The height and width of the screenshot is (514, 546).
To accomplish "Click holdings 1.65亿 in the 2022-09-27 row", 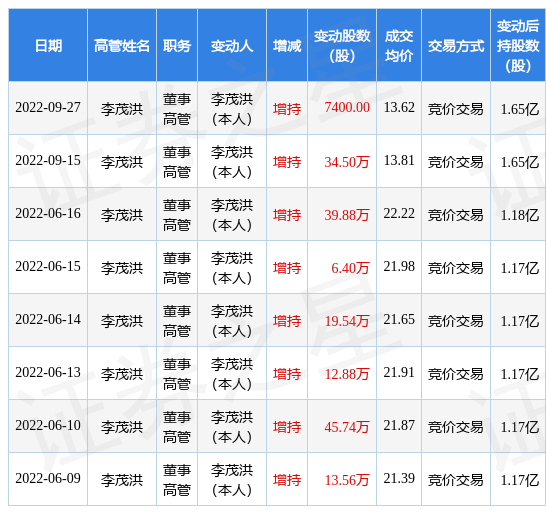I will pos(520,109).
